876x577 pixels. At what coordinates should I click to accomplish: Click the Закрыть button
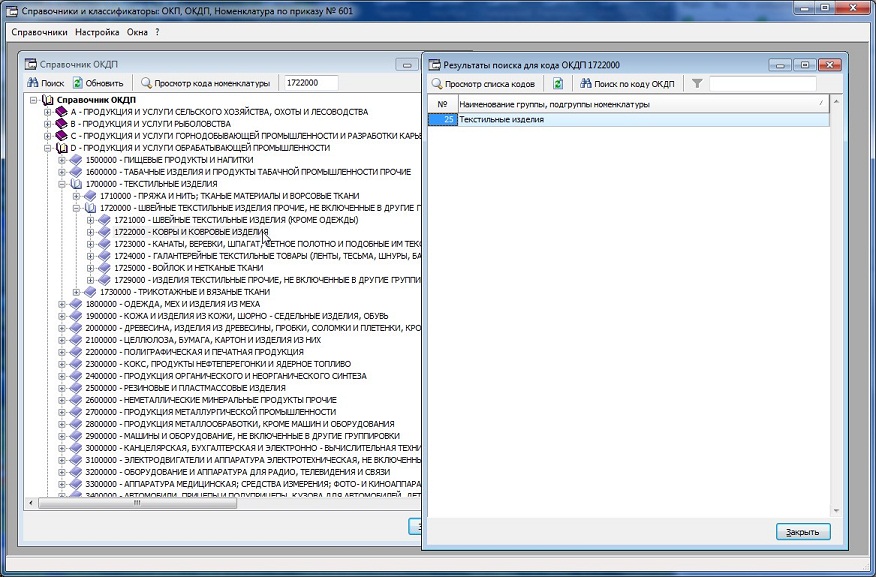click(802, 532)
